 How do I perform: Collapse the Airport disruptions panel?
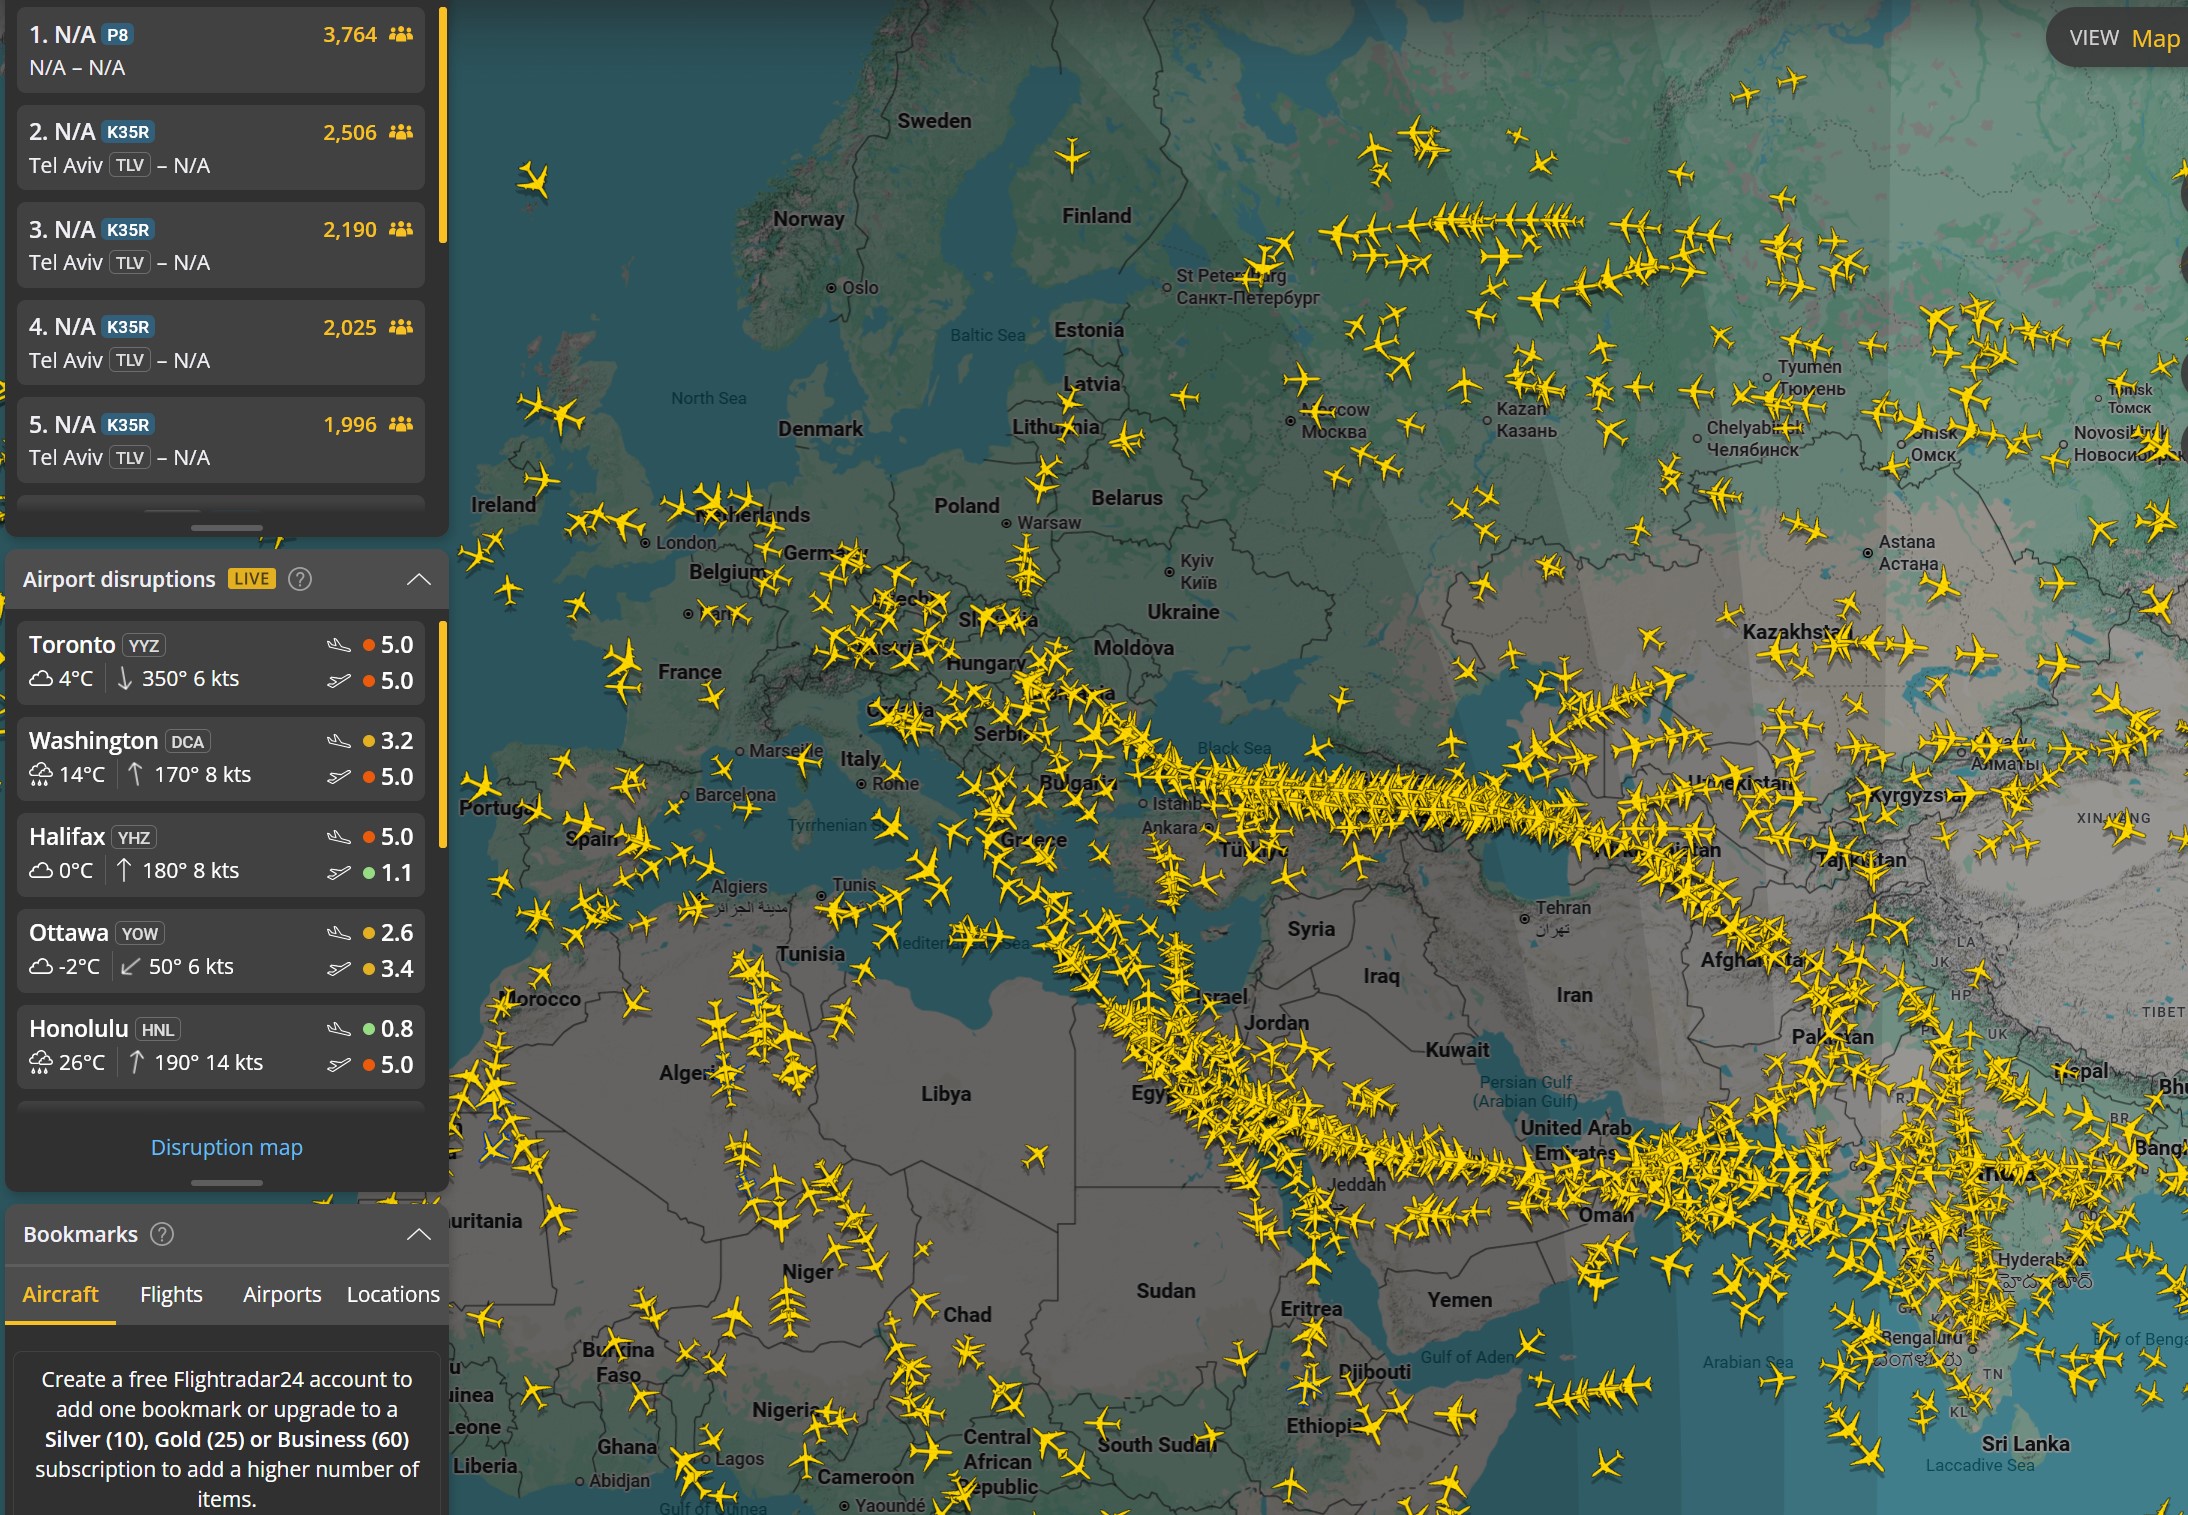tap(419, 579)
